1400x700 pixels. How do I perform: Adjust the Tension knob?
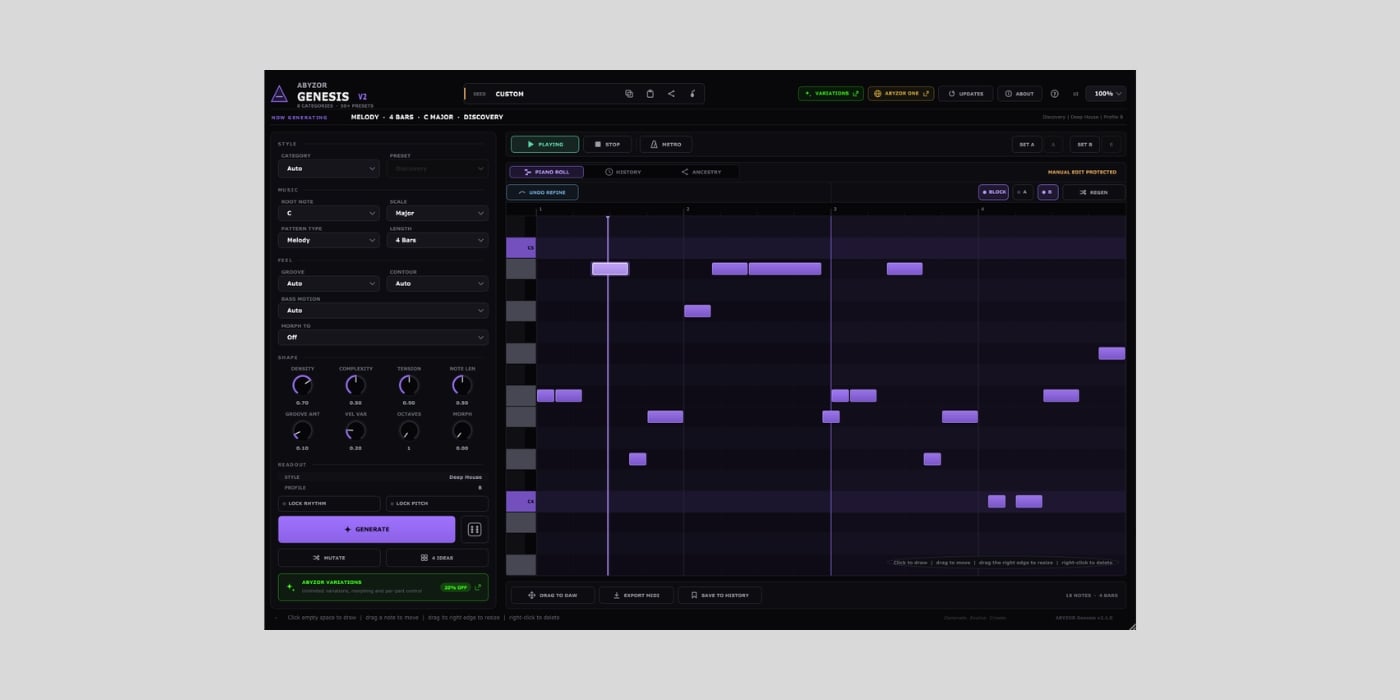point(408,385)
